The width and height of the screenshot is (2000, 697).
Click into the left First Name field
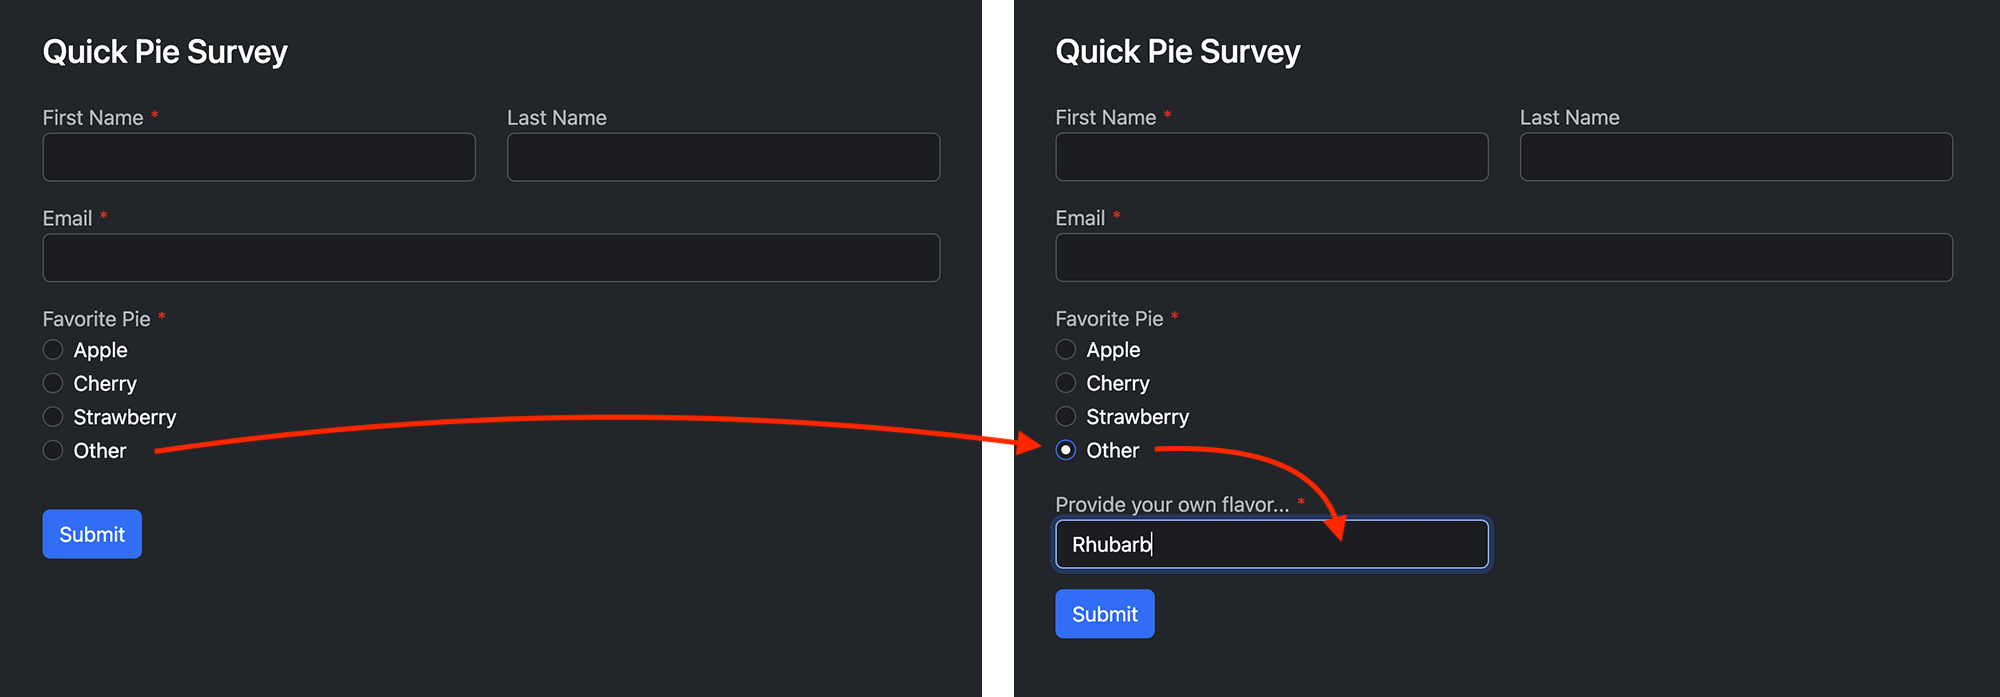[x=258, y=157]
